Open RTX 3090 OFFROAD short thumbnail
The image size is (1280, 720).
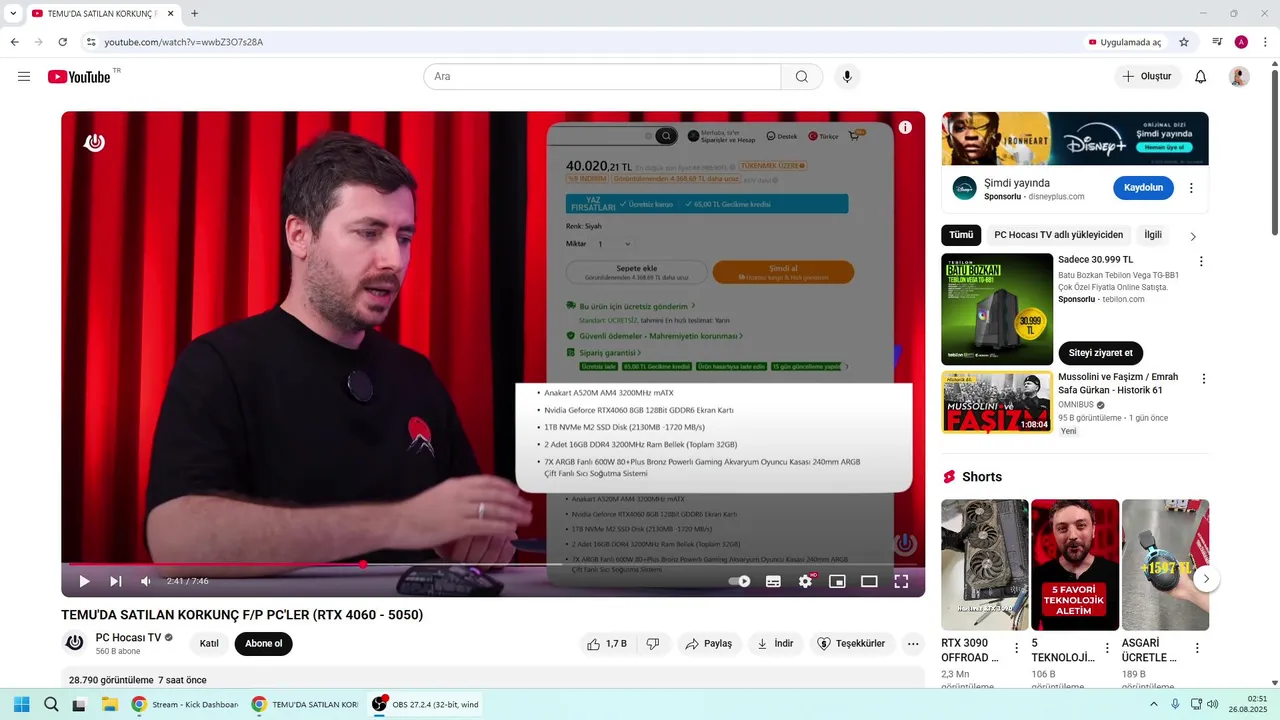click(985, 565)
